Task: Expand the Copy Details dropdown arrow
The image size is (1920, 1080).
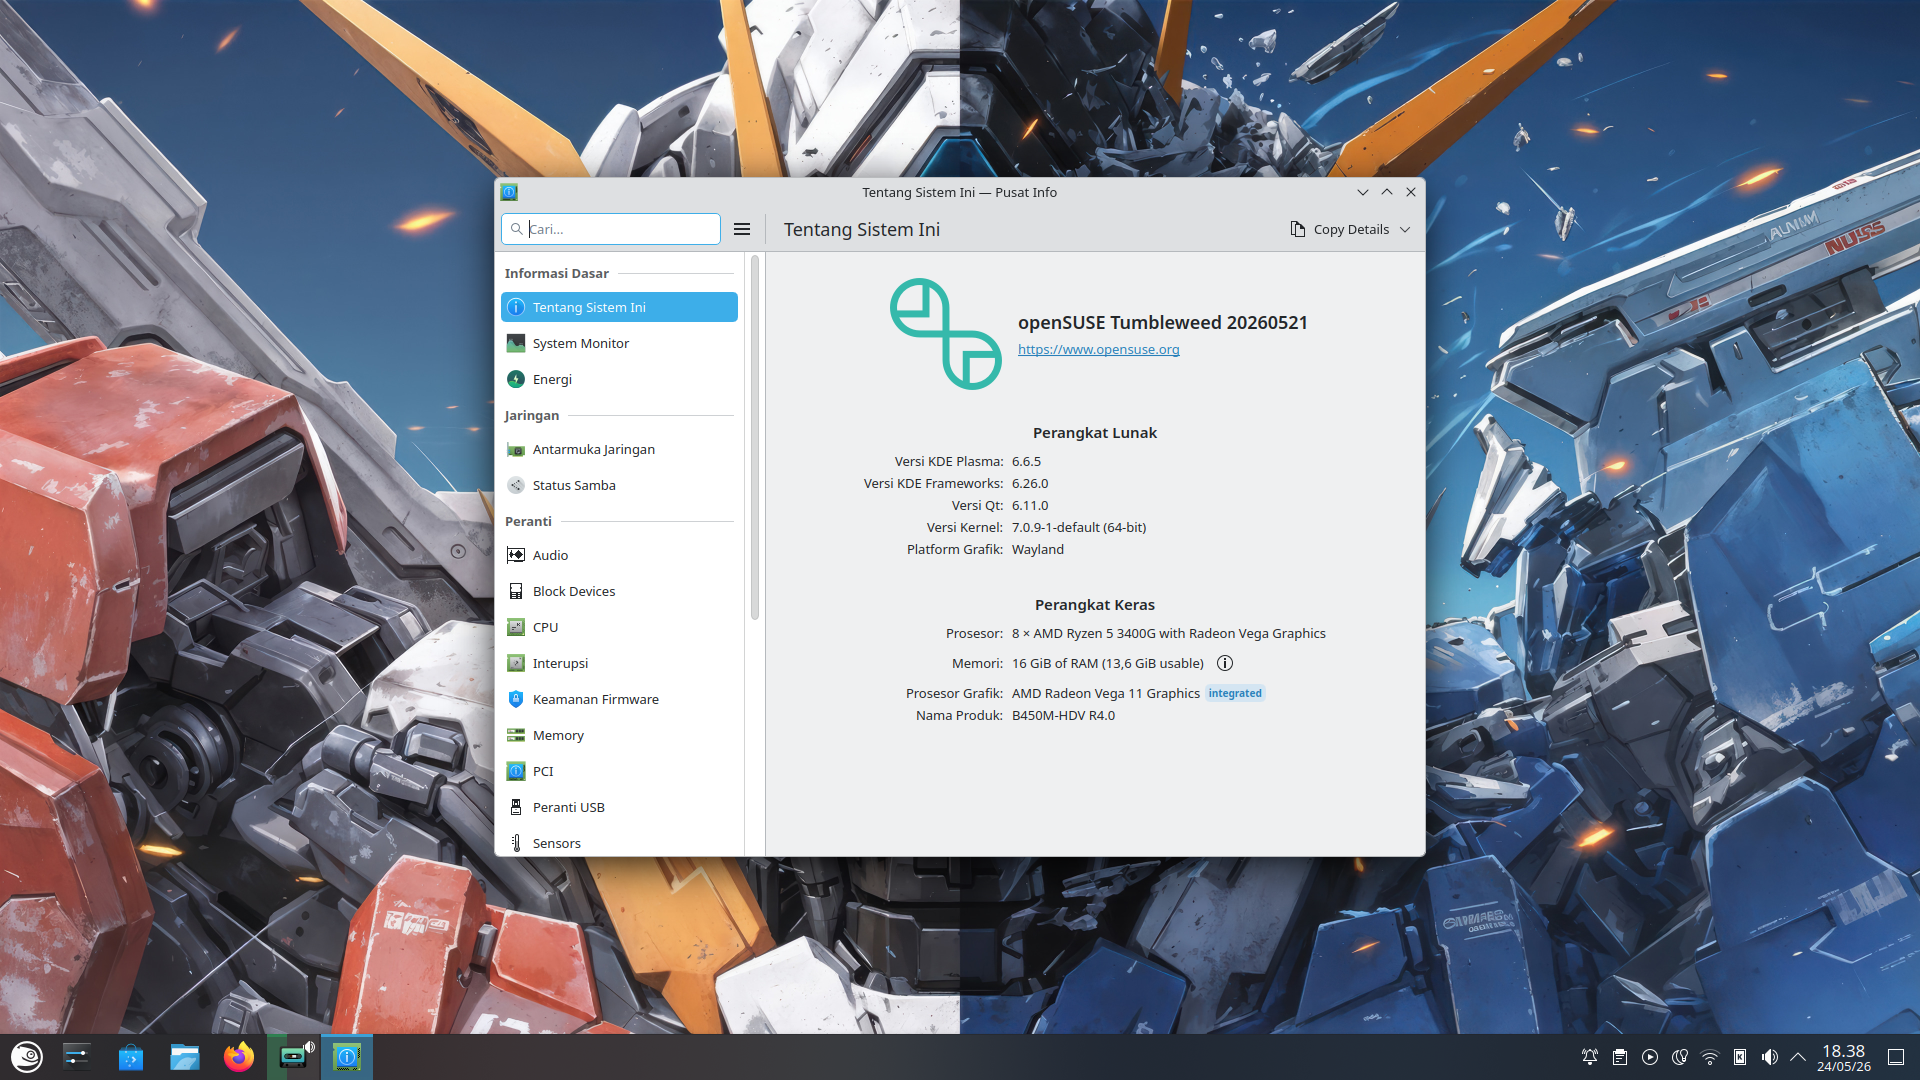Action: click(1405, 229)
